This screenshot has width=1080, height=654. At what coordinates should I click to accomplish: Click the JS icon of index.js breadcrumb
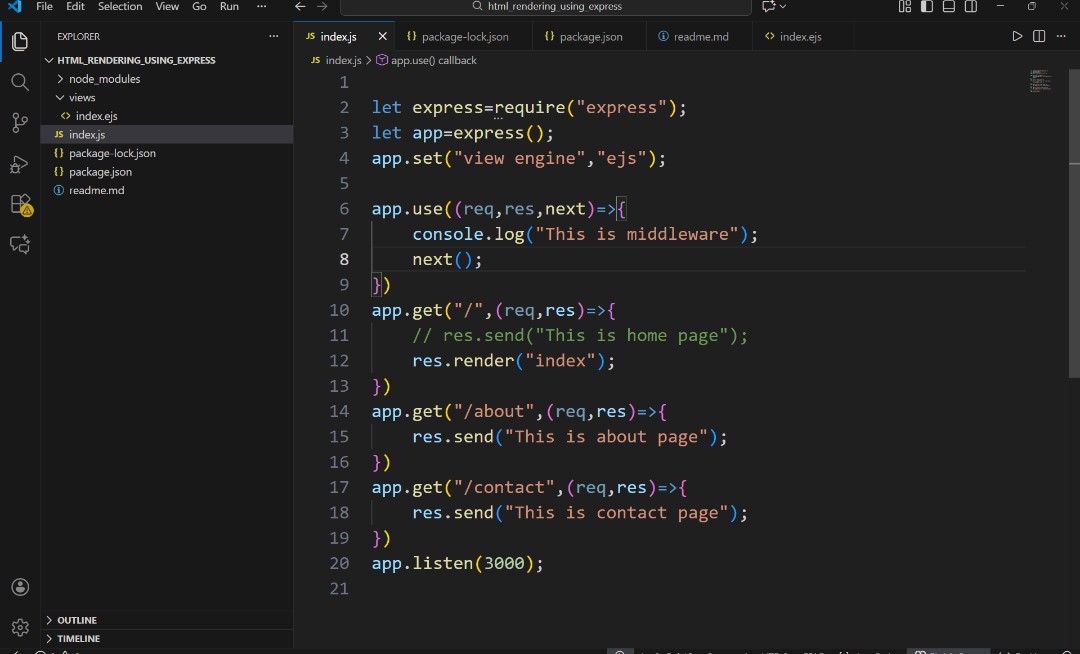coord(315,61)
